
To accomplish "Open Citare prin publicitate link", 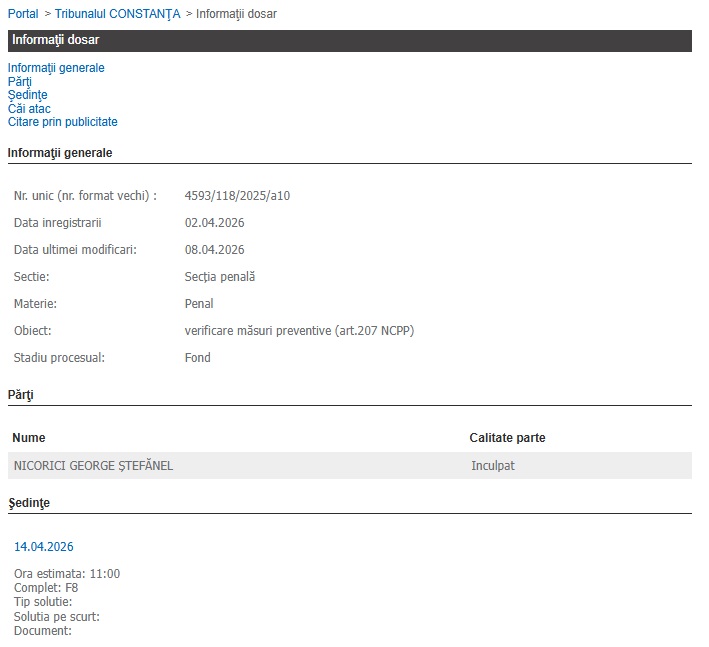I will pyautogui.click(x=62, y=122).
